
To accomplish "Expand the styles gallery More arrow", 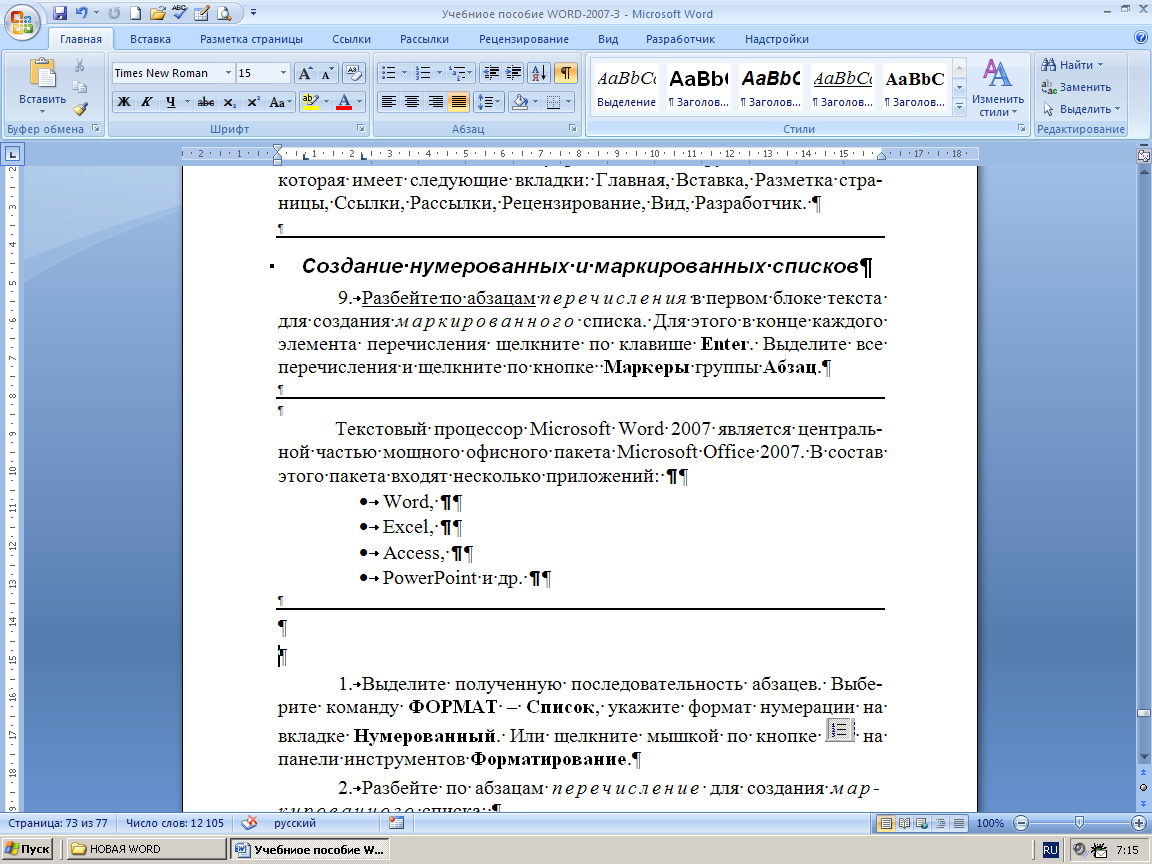I will point(959,107).
